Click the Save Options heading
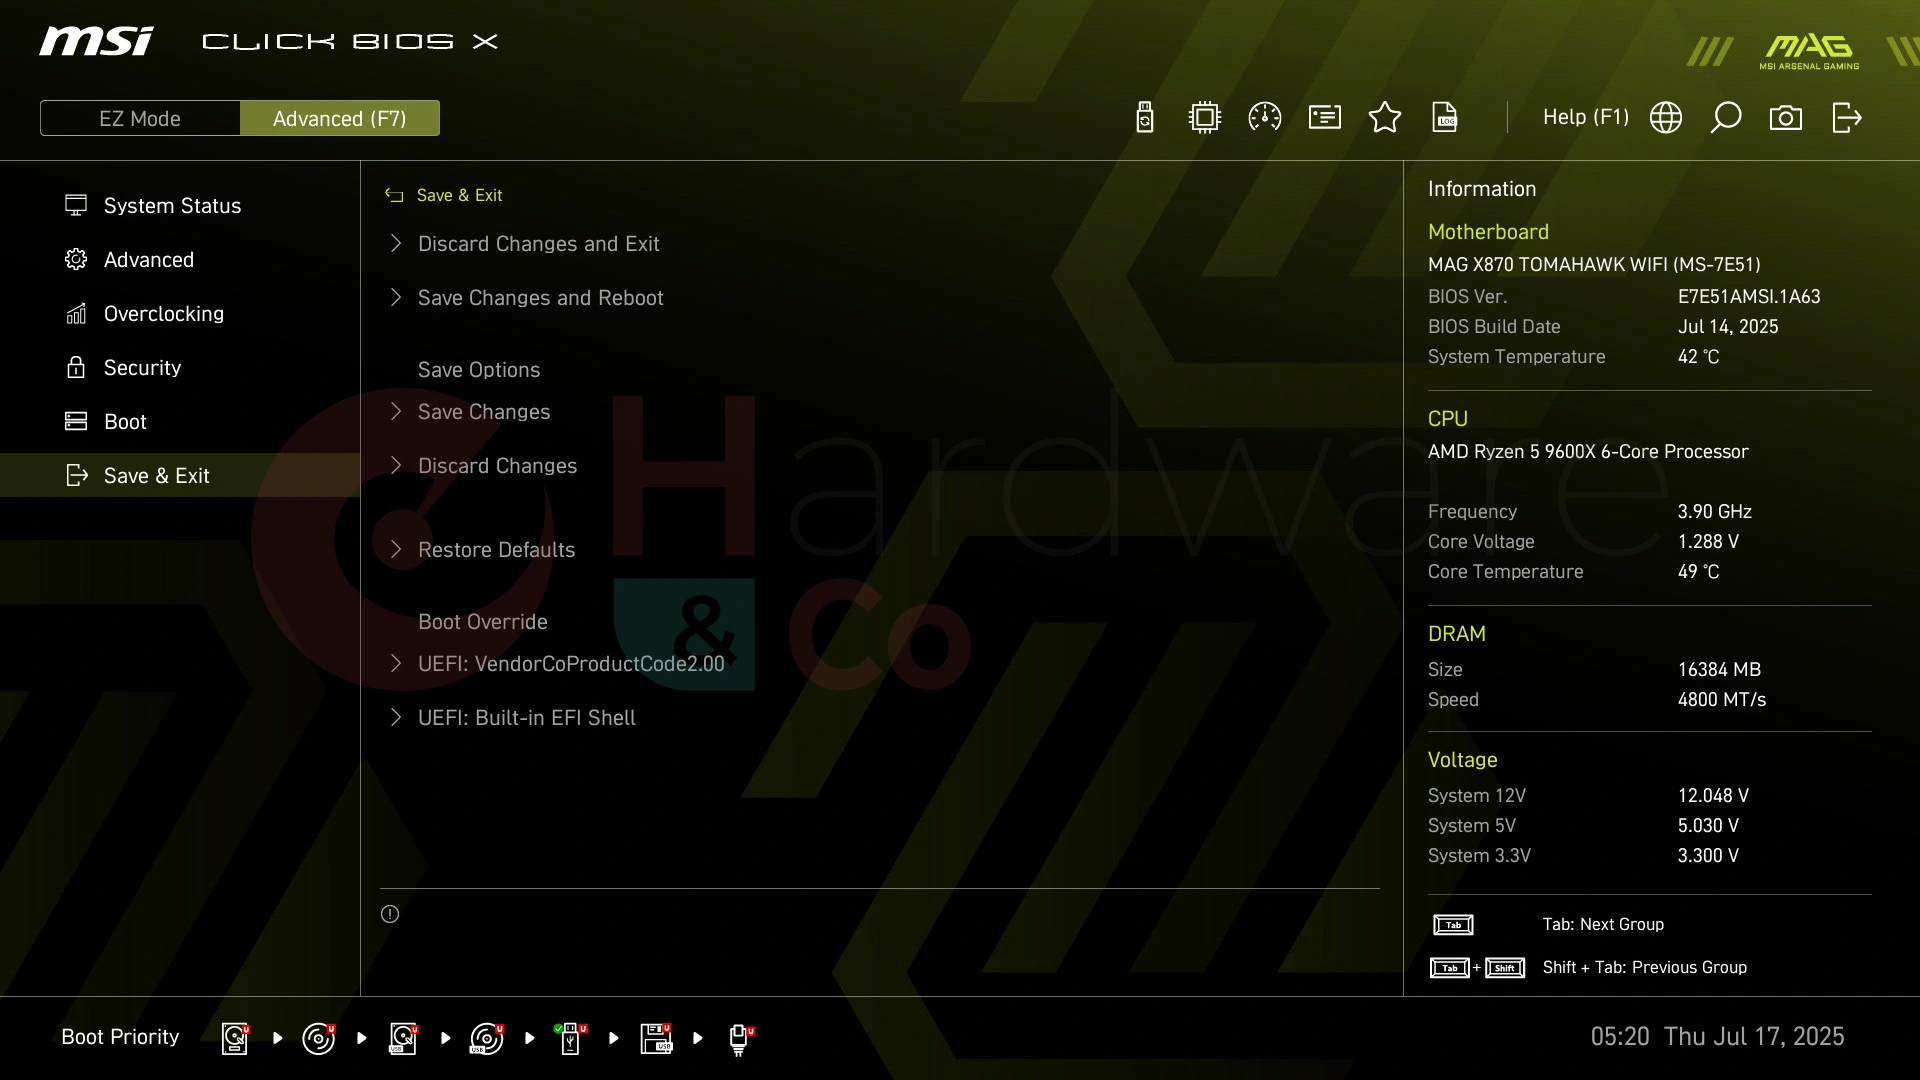 [x=479, y=370]
